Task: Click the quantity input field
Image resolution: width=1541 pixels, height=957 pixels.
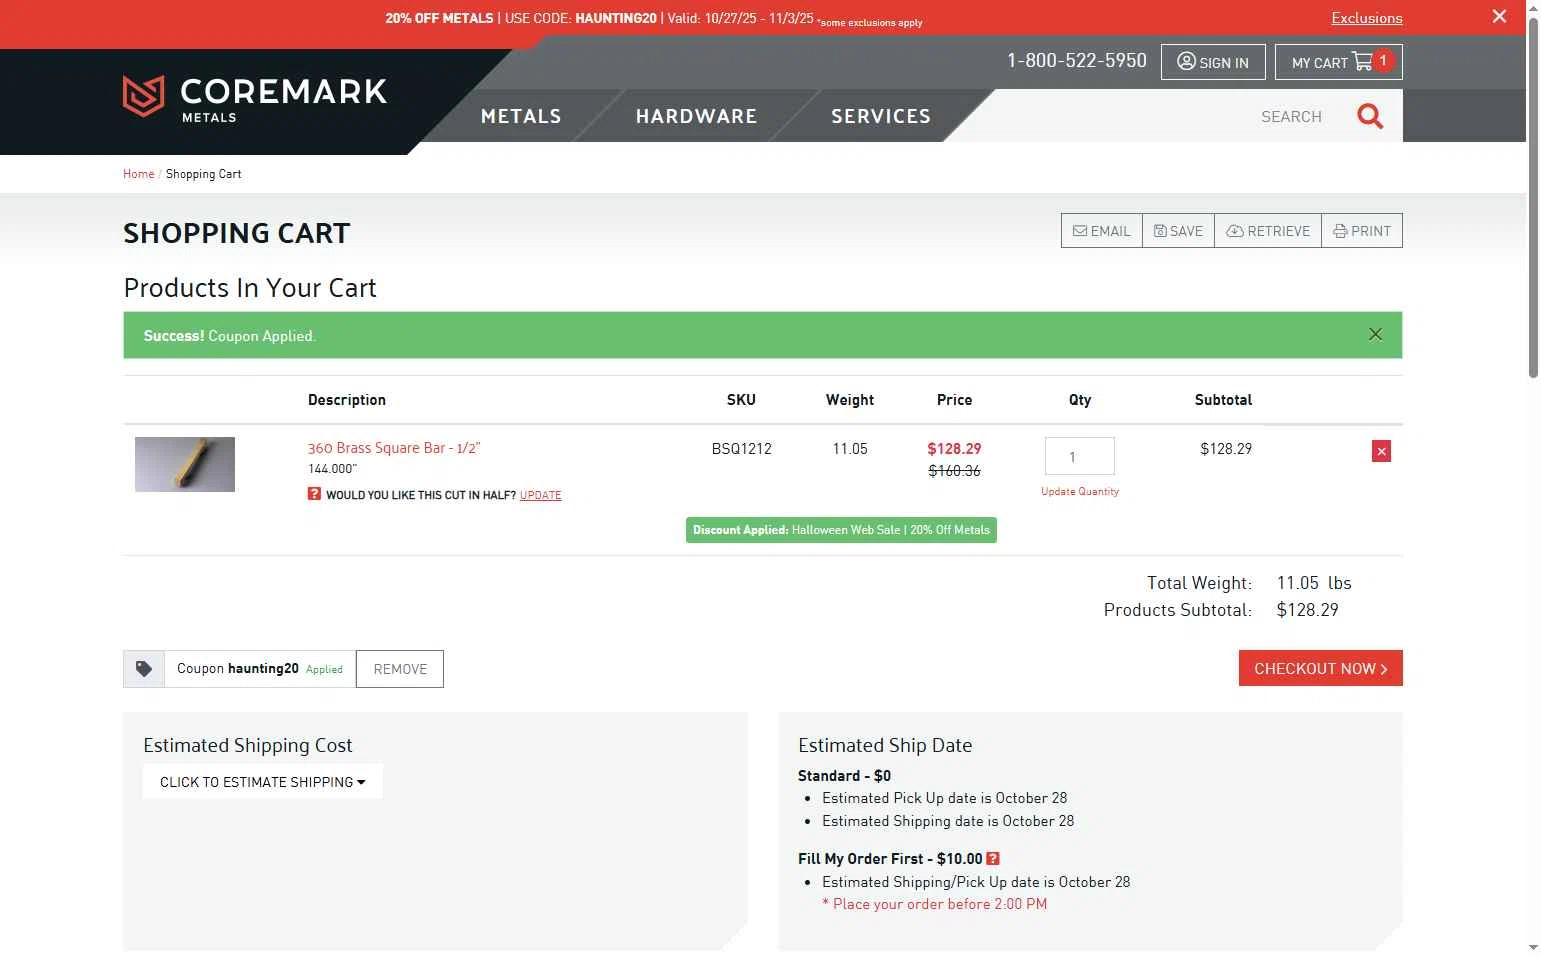Action: click(1079, 456)
